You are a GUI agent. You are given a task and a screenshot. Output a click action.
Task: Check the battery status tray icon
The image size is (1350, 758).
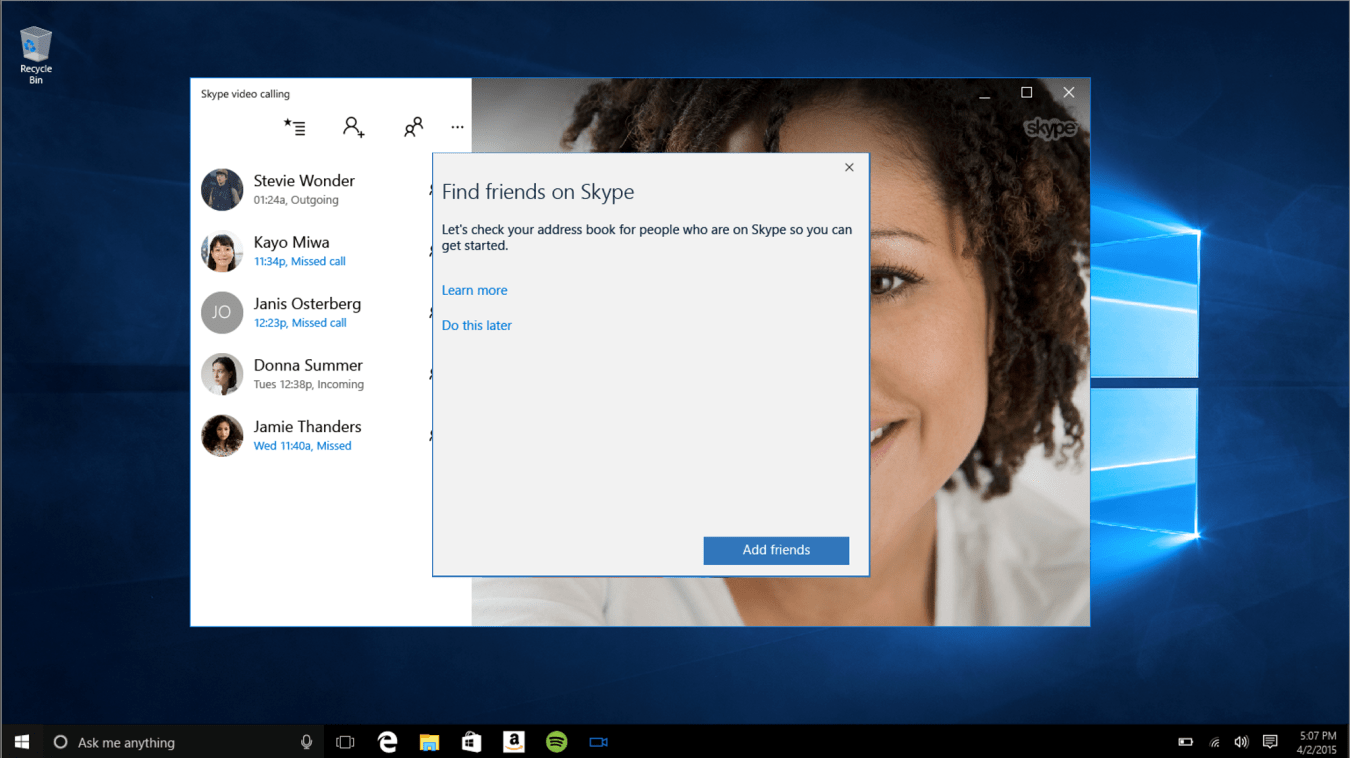coord(1185,742)
